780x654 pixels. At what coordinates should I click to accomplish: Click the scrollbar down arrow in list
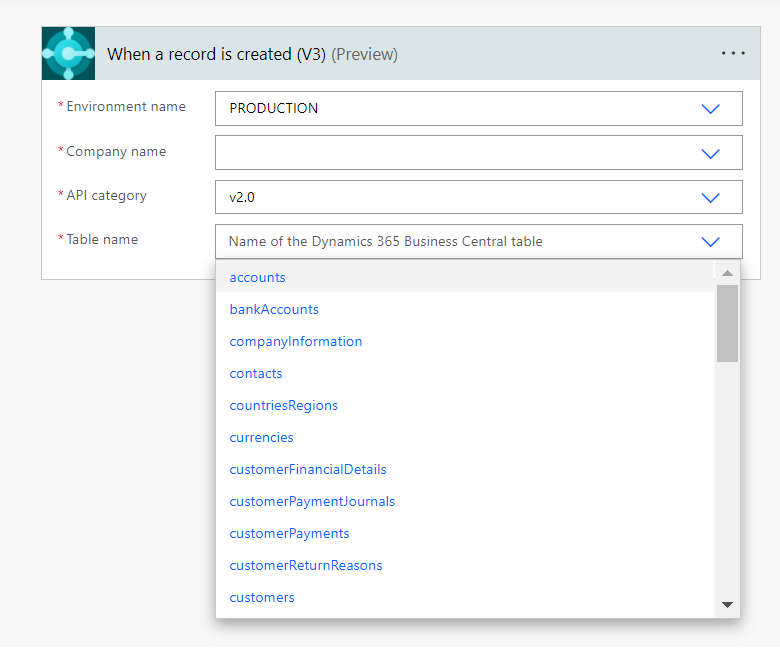point(727,604)
